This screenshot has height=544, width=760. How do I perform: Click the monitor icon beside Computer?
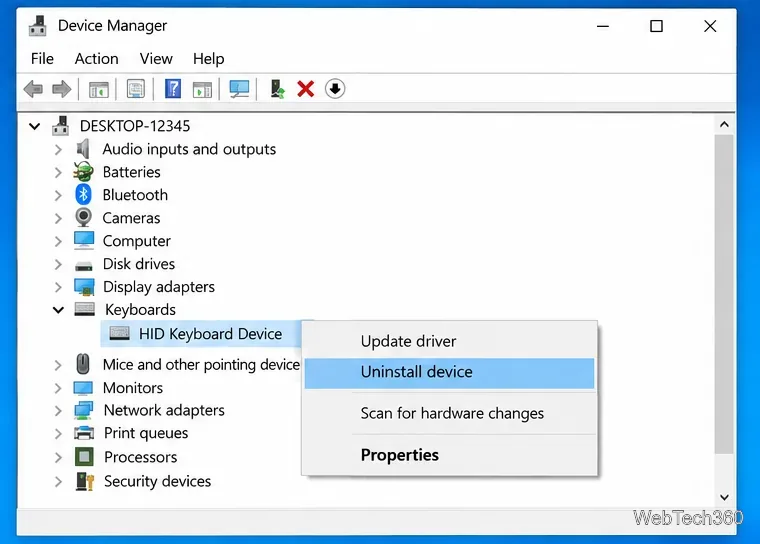tap(84, 240)
